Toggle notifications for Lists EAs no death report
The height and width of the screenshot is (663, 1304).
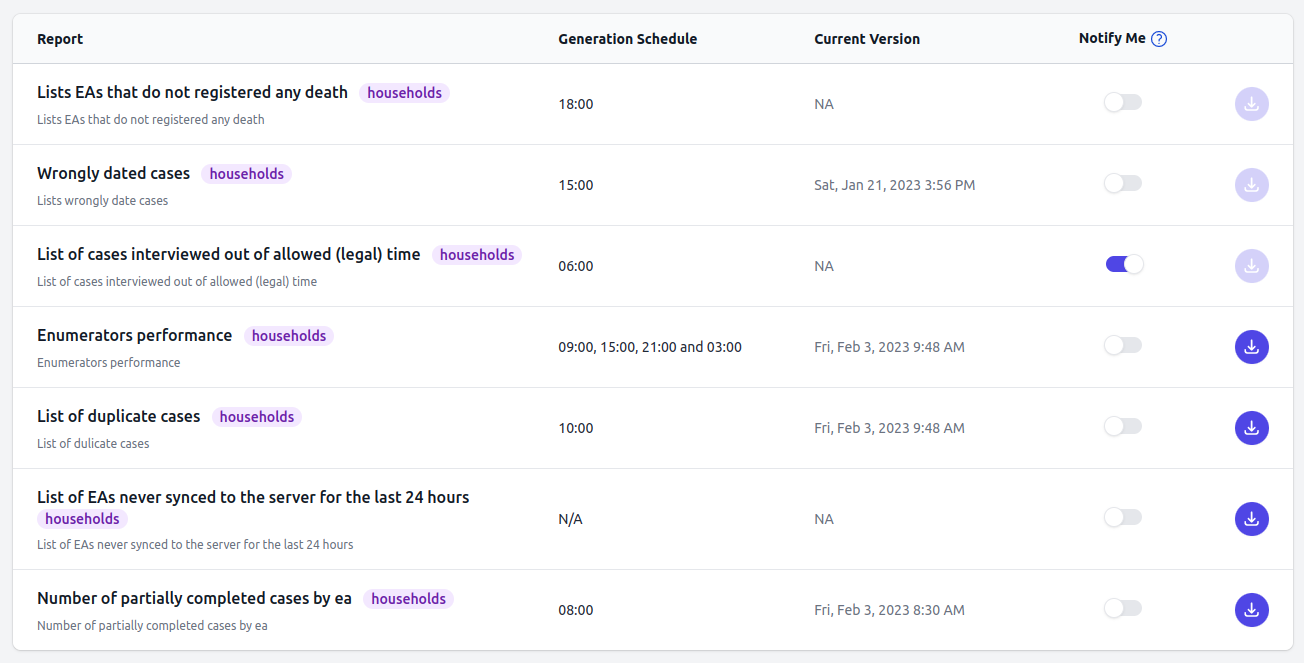pyautogui.click(x=1123, y=102)
